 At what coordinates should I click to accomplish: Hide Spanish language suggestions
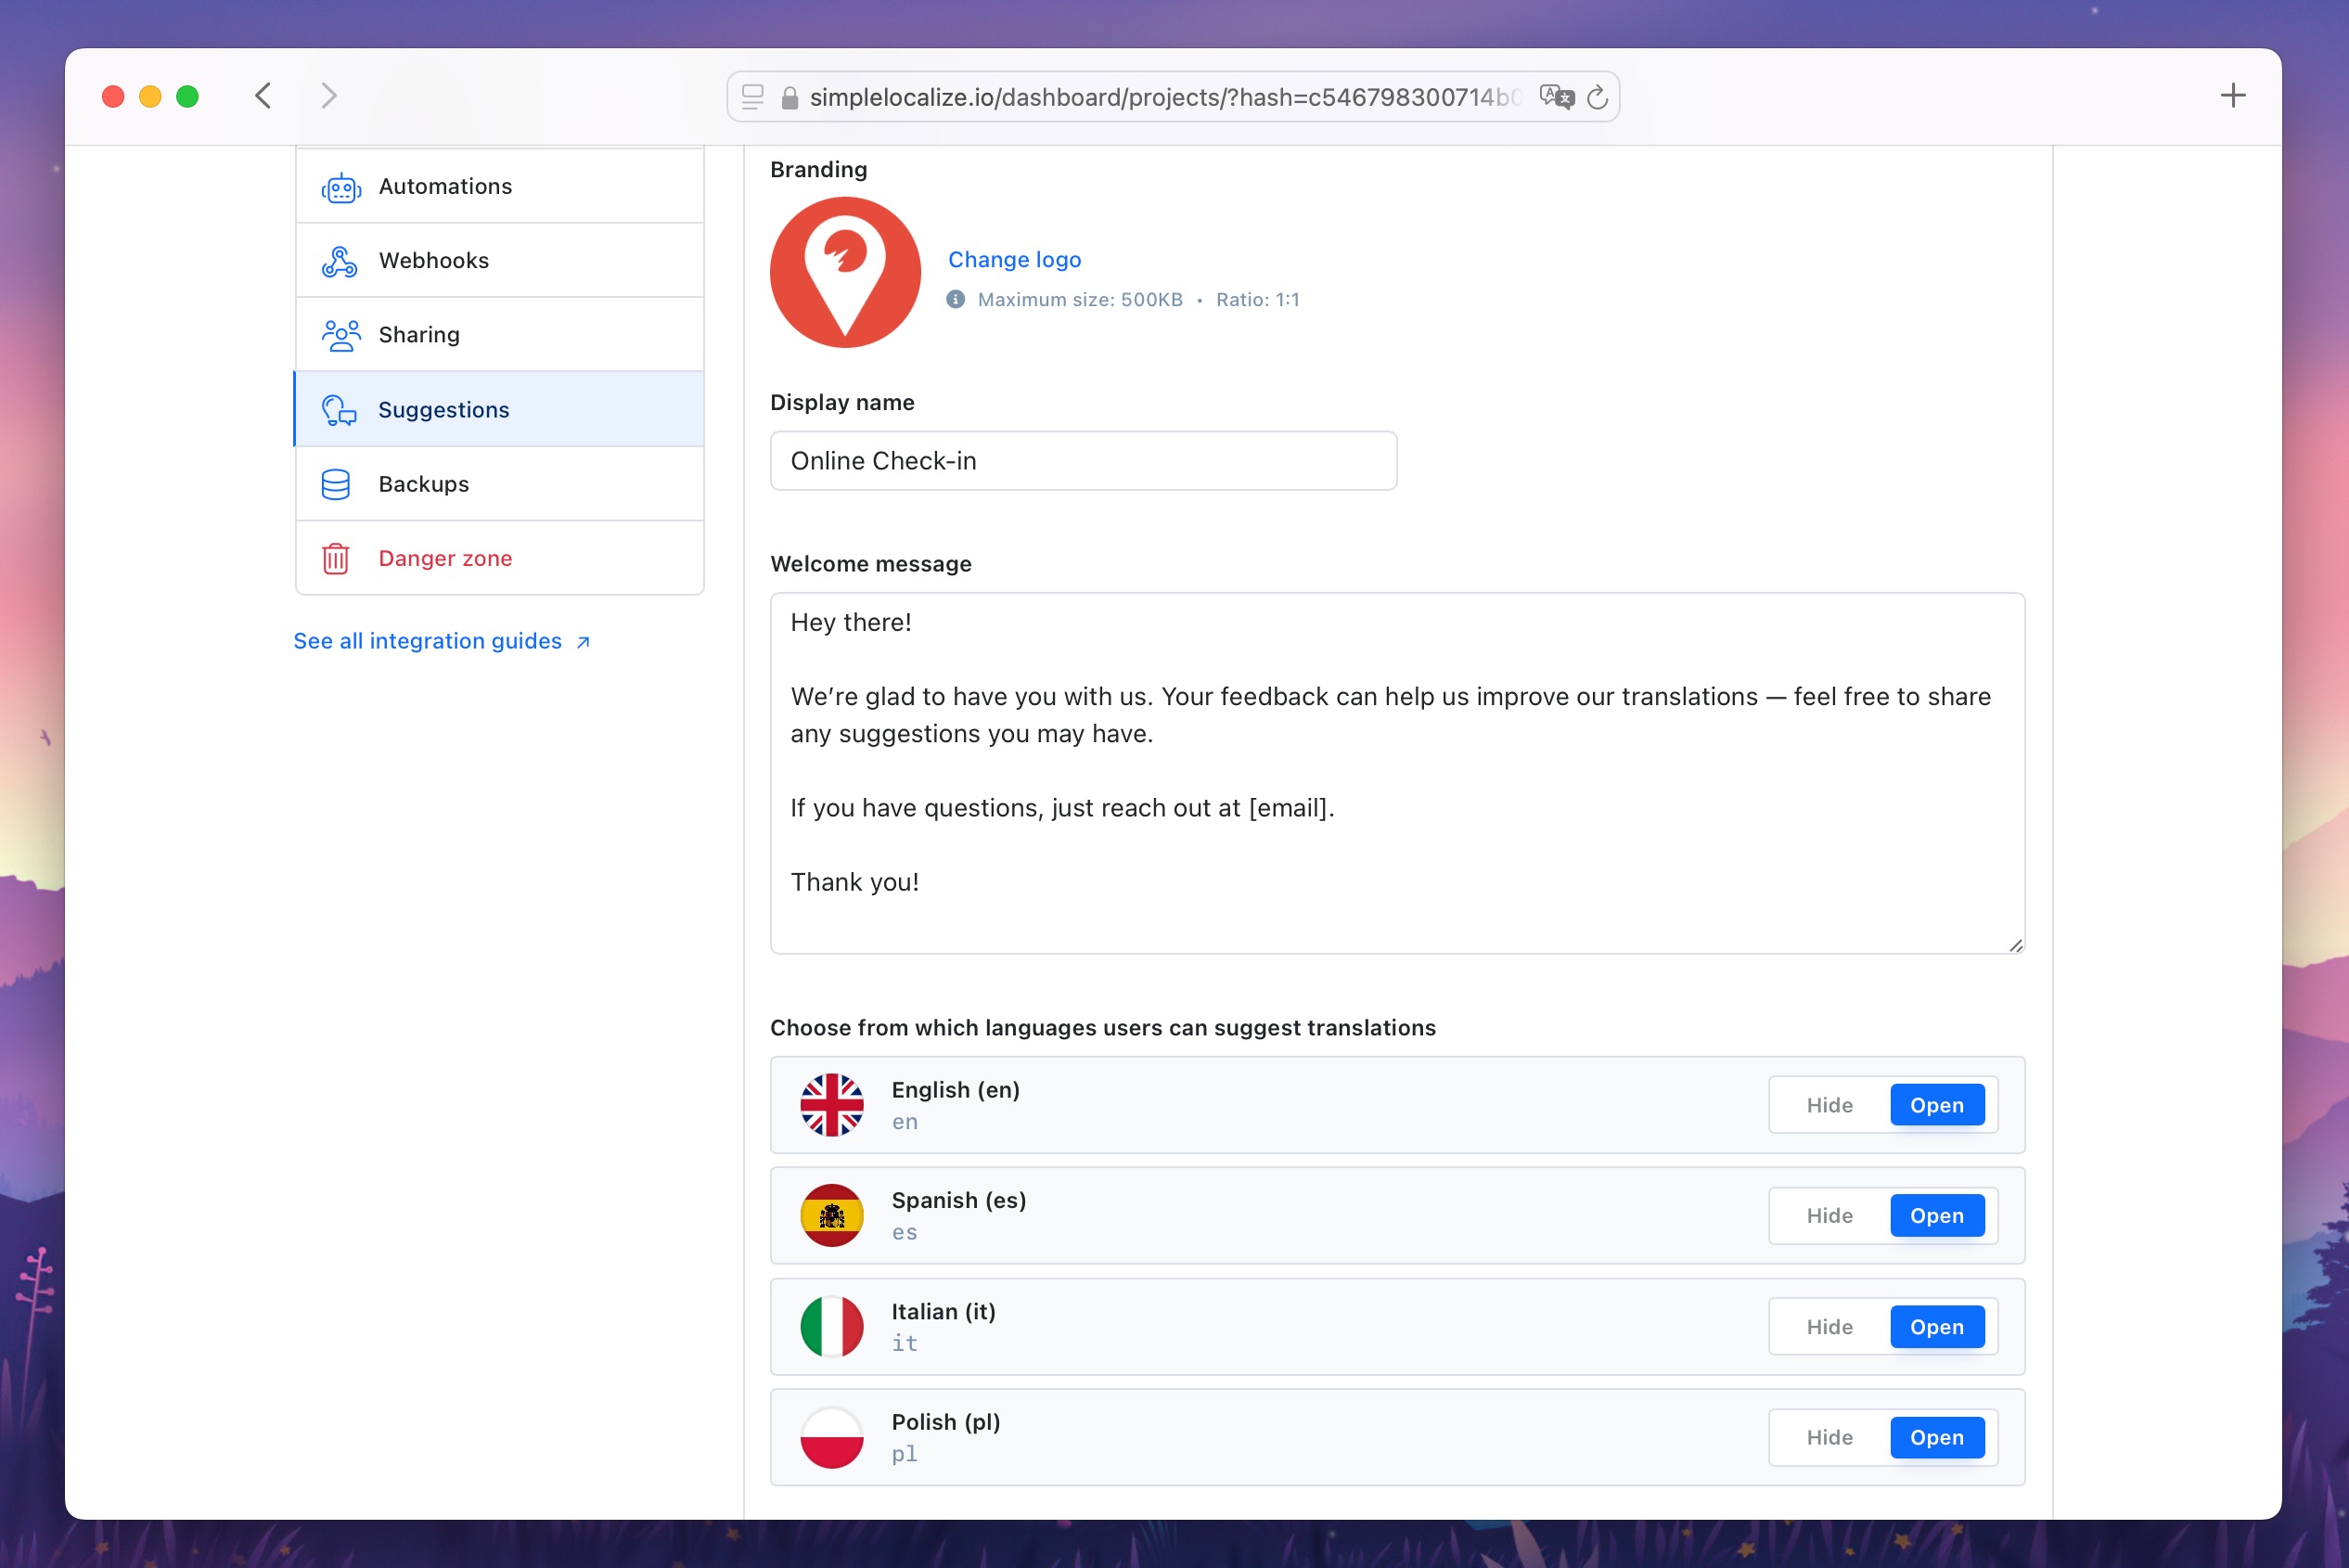point(1829,1215)
